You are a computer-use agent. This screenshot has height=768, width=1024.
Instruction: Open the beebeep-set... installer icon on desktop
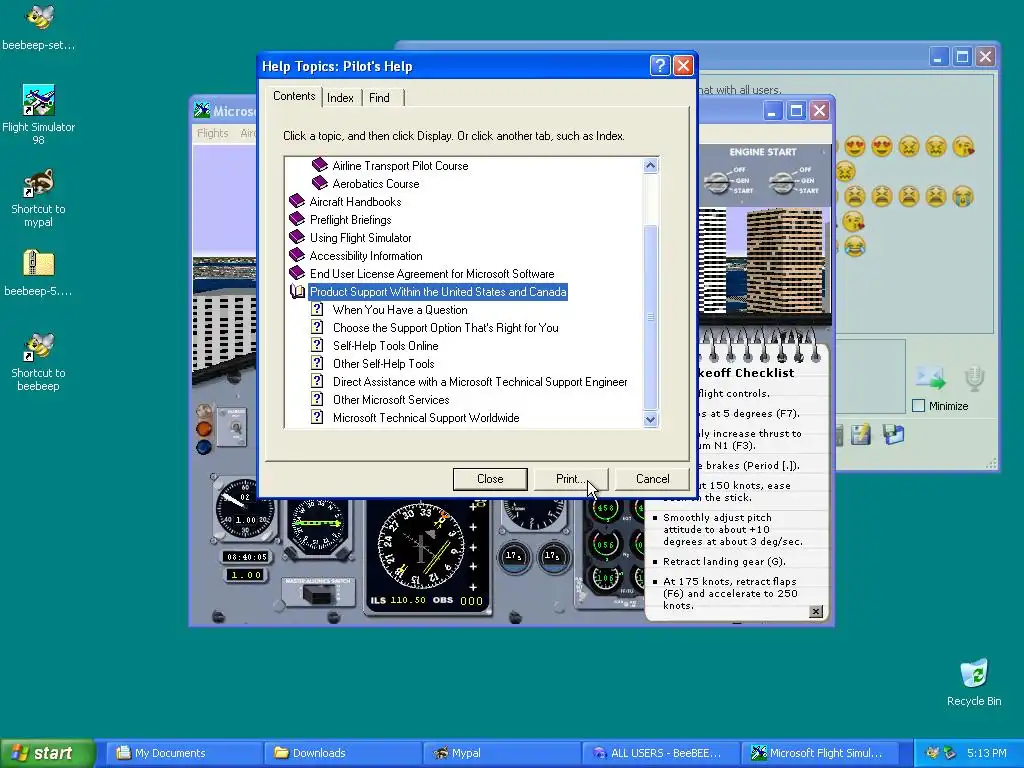click(39, 27)
